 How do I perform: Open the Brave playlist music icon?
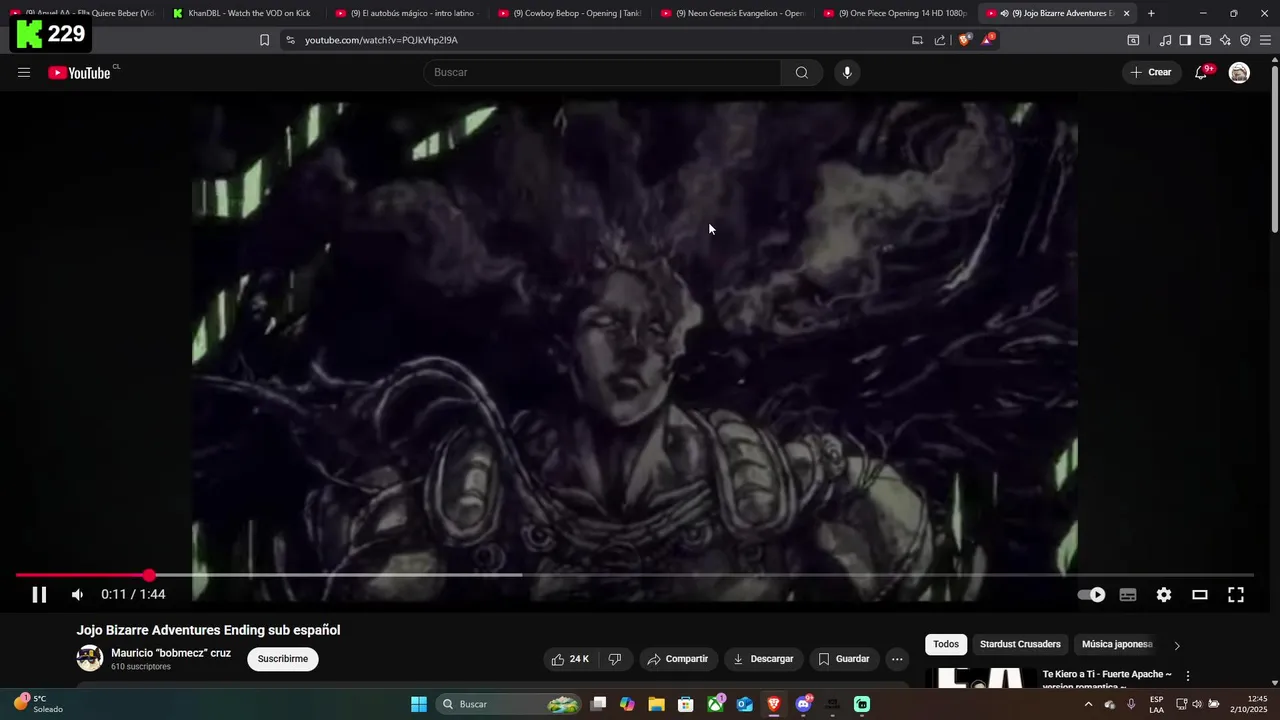click(1165, 40)
